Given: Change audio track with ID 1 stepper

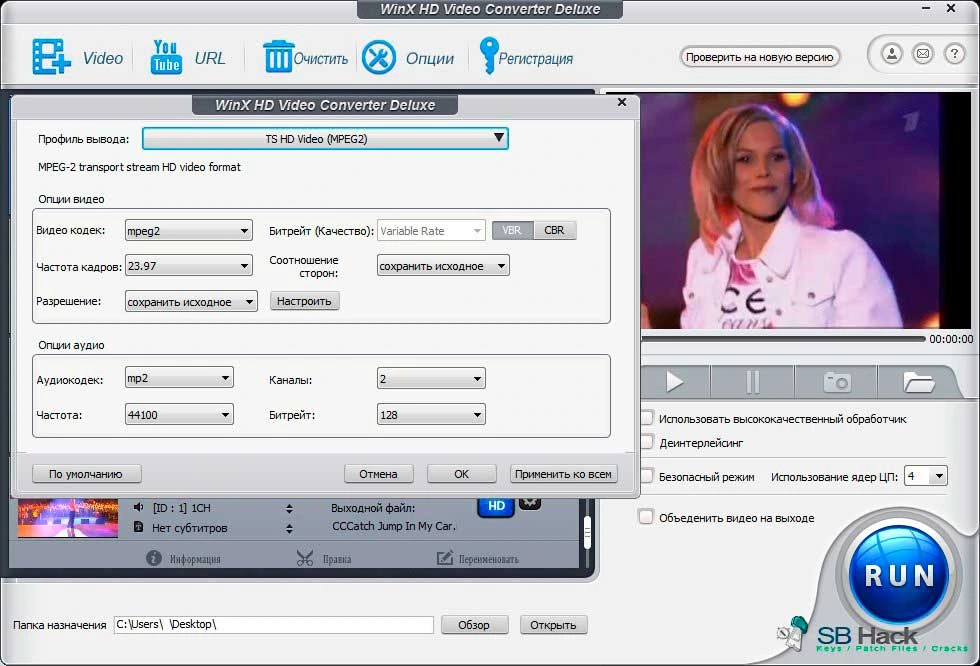Looking at the screenshot, I should coord(289,508).
